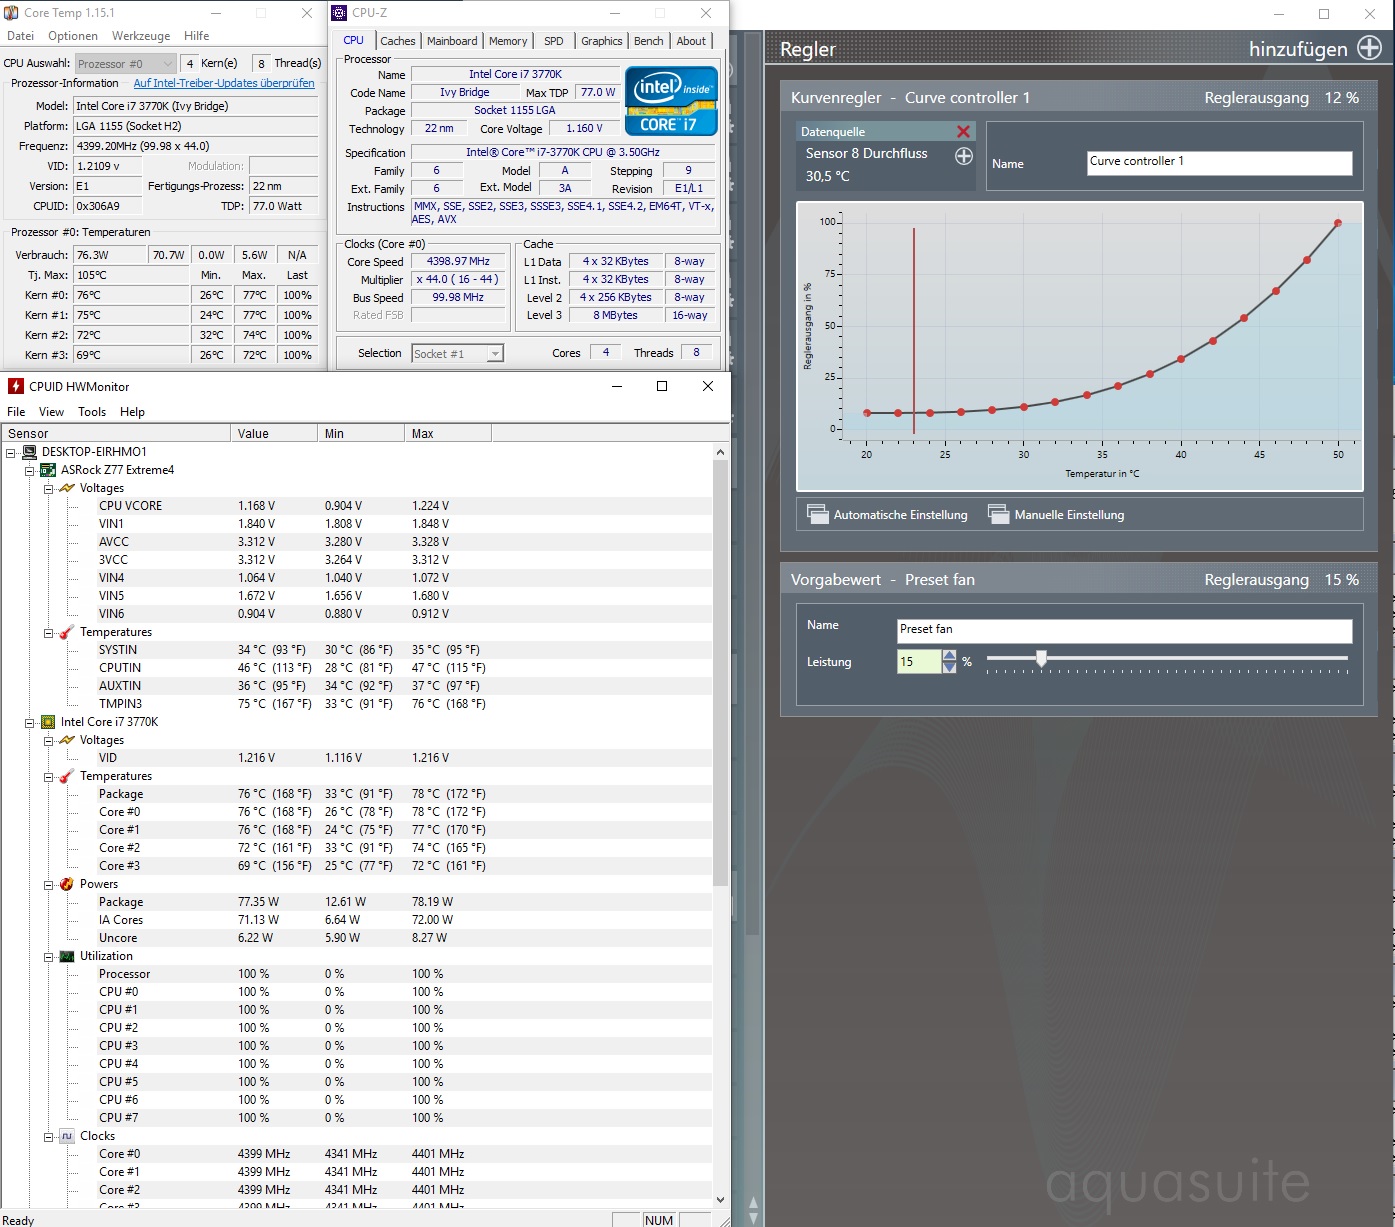Image resolution: width=1395 pixels, height=1227 pixels.
Task: Switch to the SPD tab in CPU-Z
Action: pos(554,41)
